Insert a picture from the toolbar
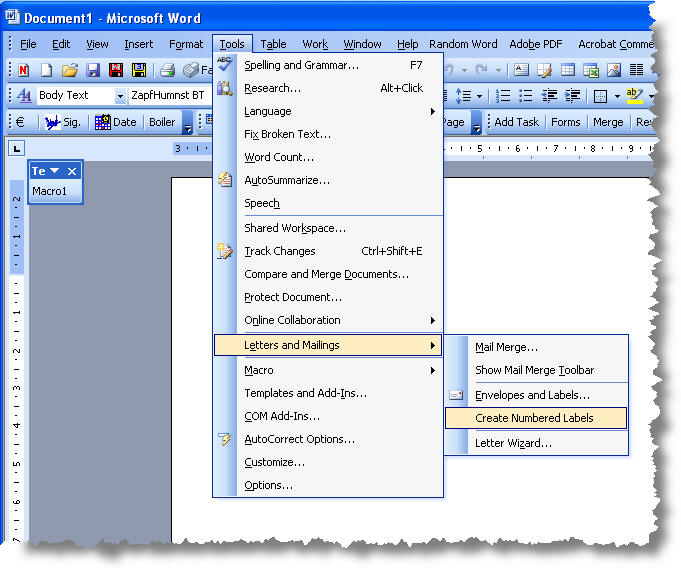Screen dimensions: 681x568 tap(614, 70)
